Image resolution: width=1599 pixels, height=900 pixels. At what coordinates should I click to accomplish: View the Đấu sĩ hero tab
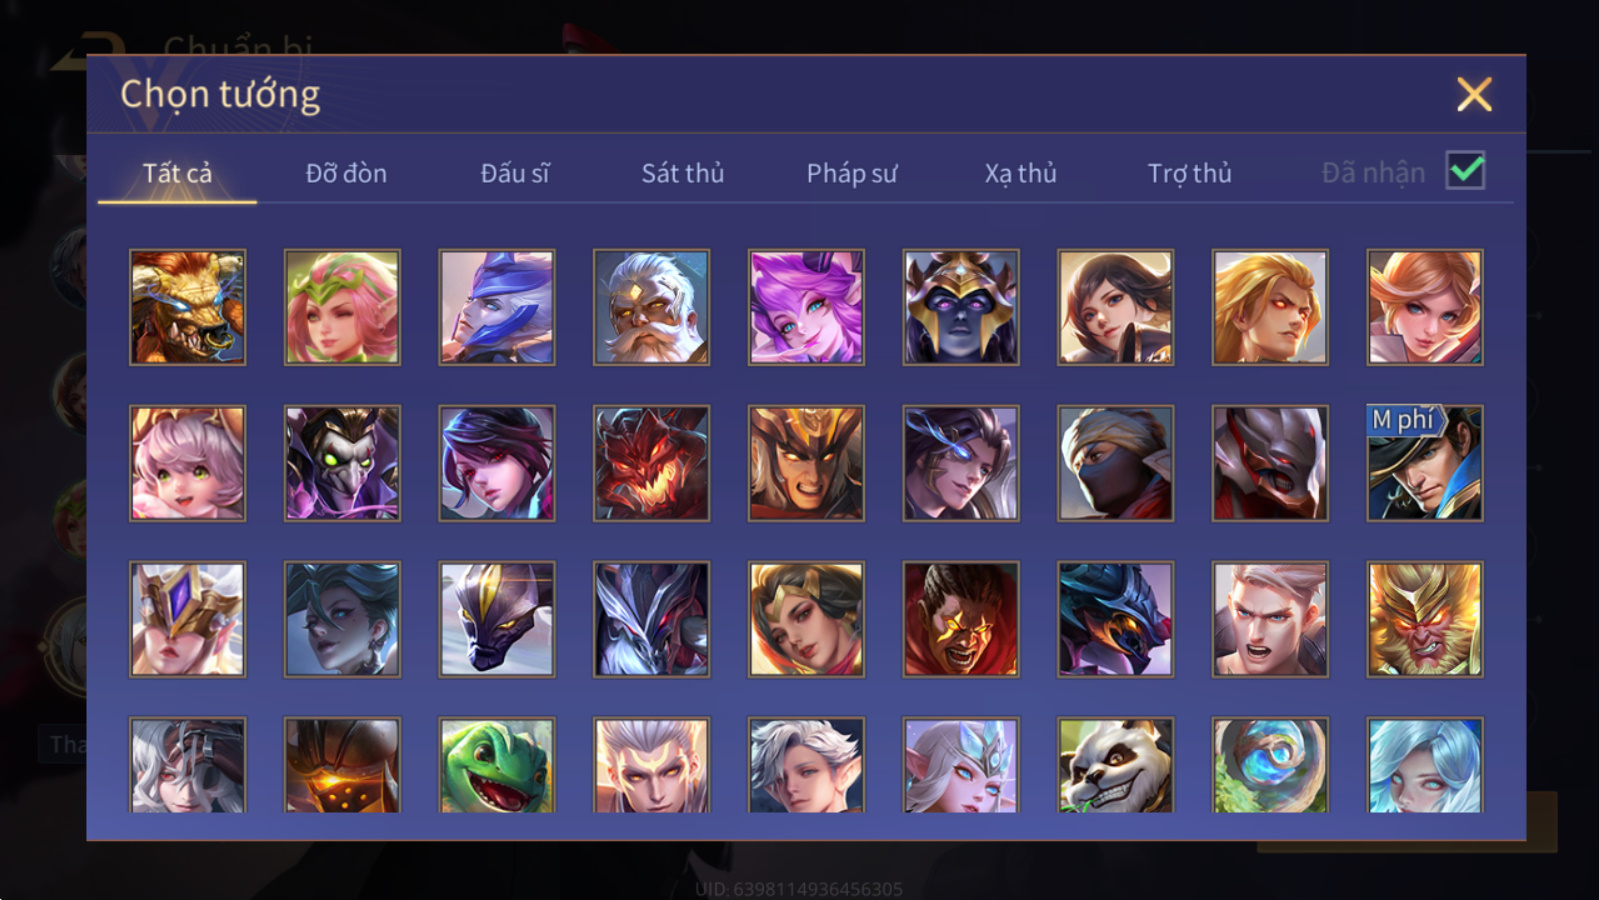(x=515, y=173)
